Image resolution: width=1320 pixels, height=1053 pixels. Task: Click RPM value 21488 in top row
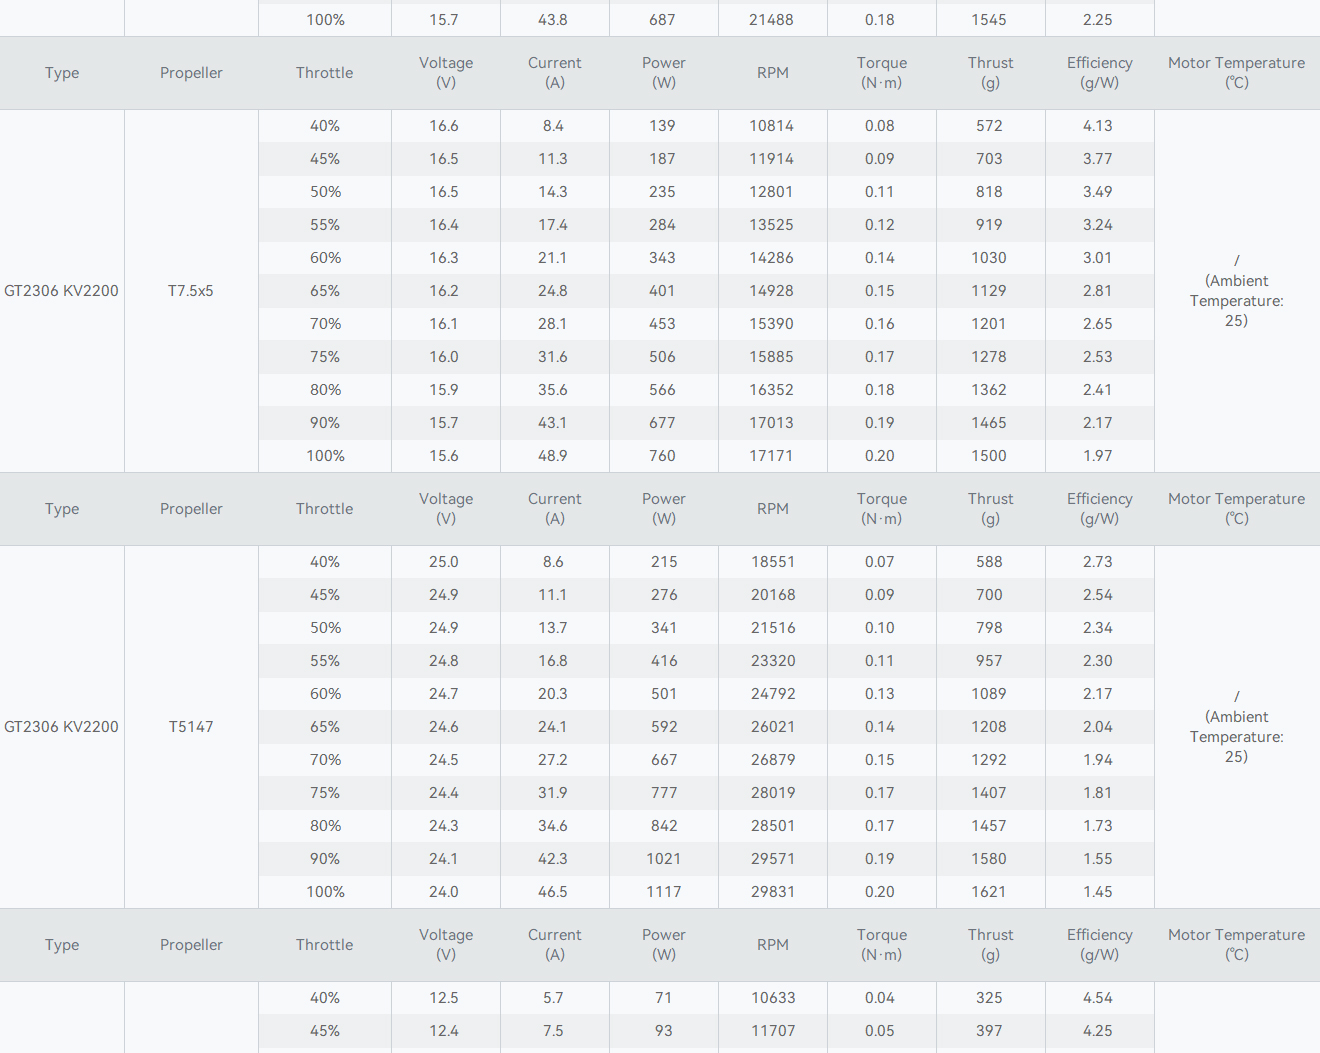click(x=771, y=20)
